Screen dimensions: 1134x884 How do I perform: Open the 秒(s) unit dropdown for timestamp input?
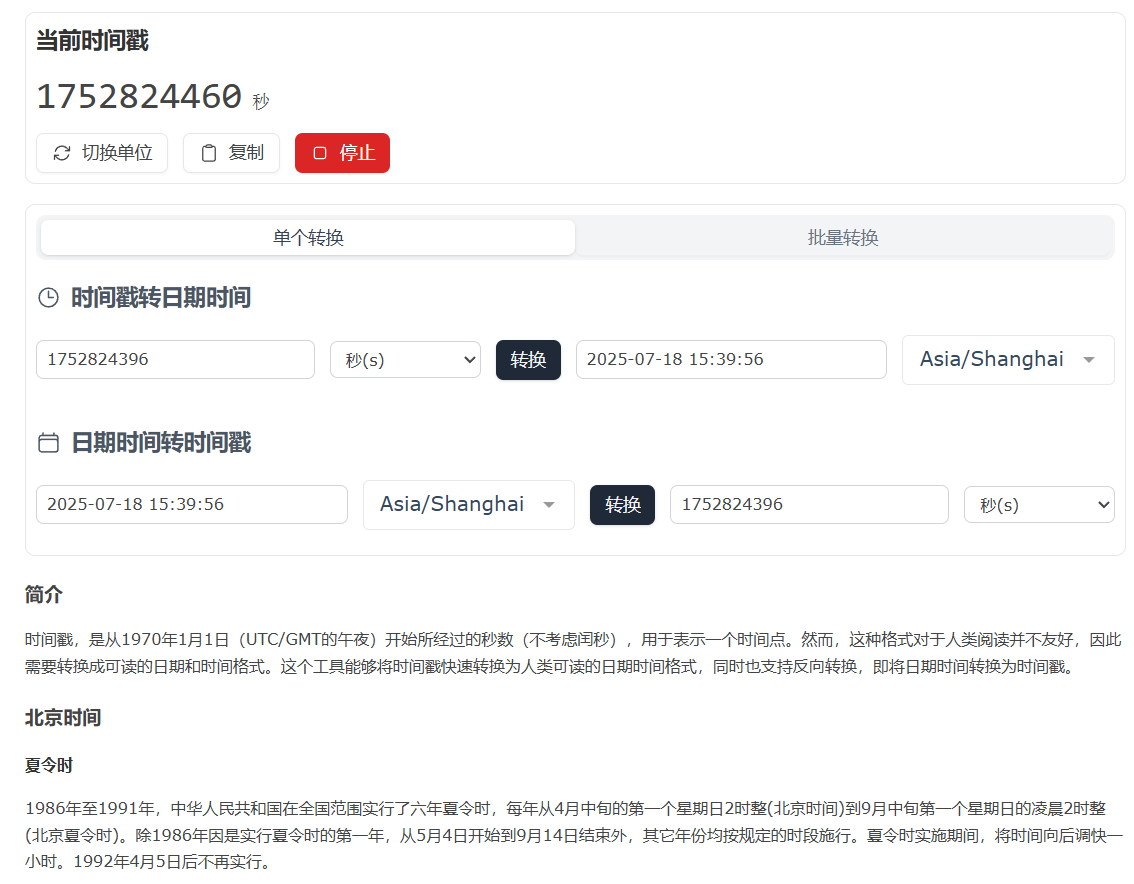click(406, 360)
